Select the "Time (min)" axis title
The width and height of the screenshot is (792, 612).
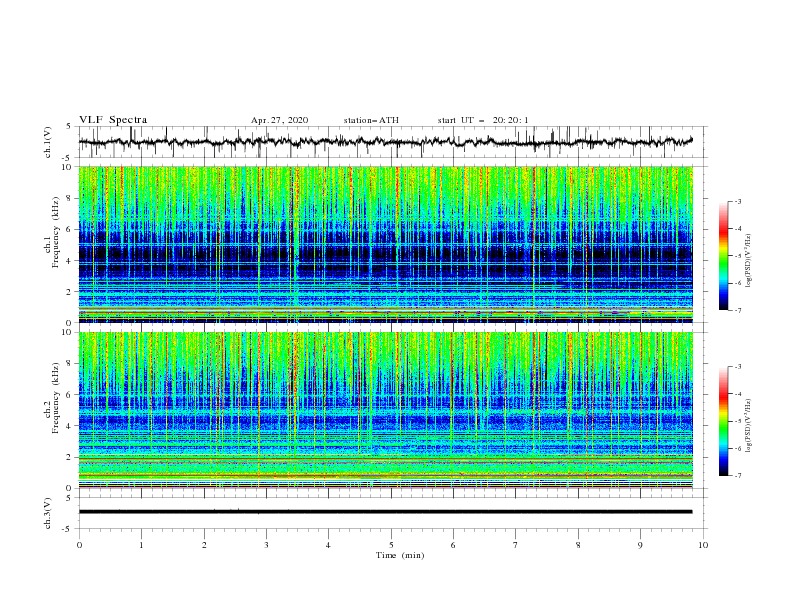(x=400, y=555)
